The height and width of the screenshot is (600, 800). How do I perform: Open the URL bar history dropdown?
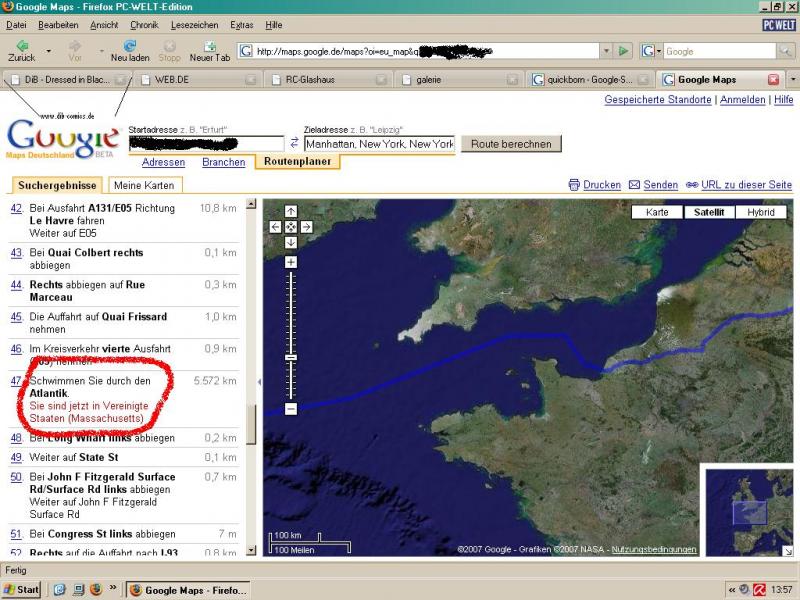605,51
